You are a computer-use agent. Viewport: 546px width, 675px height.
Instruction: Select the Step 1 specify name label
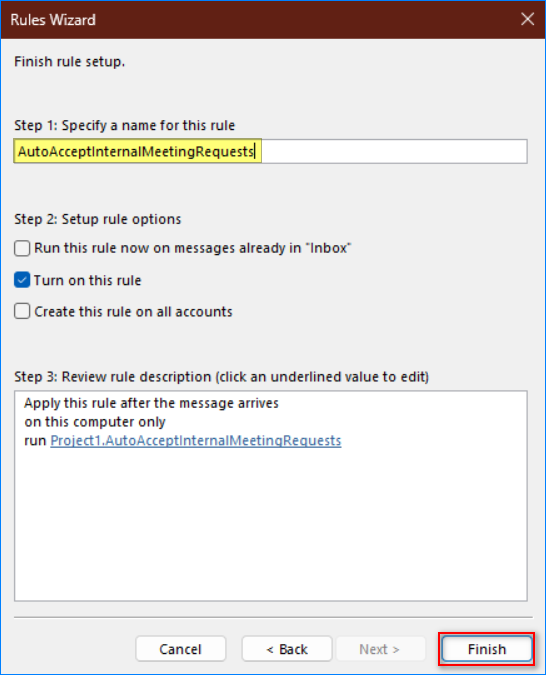pyautogui.click(x=124, y=126)
